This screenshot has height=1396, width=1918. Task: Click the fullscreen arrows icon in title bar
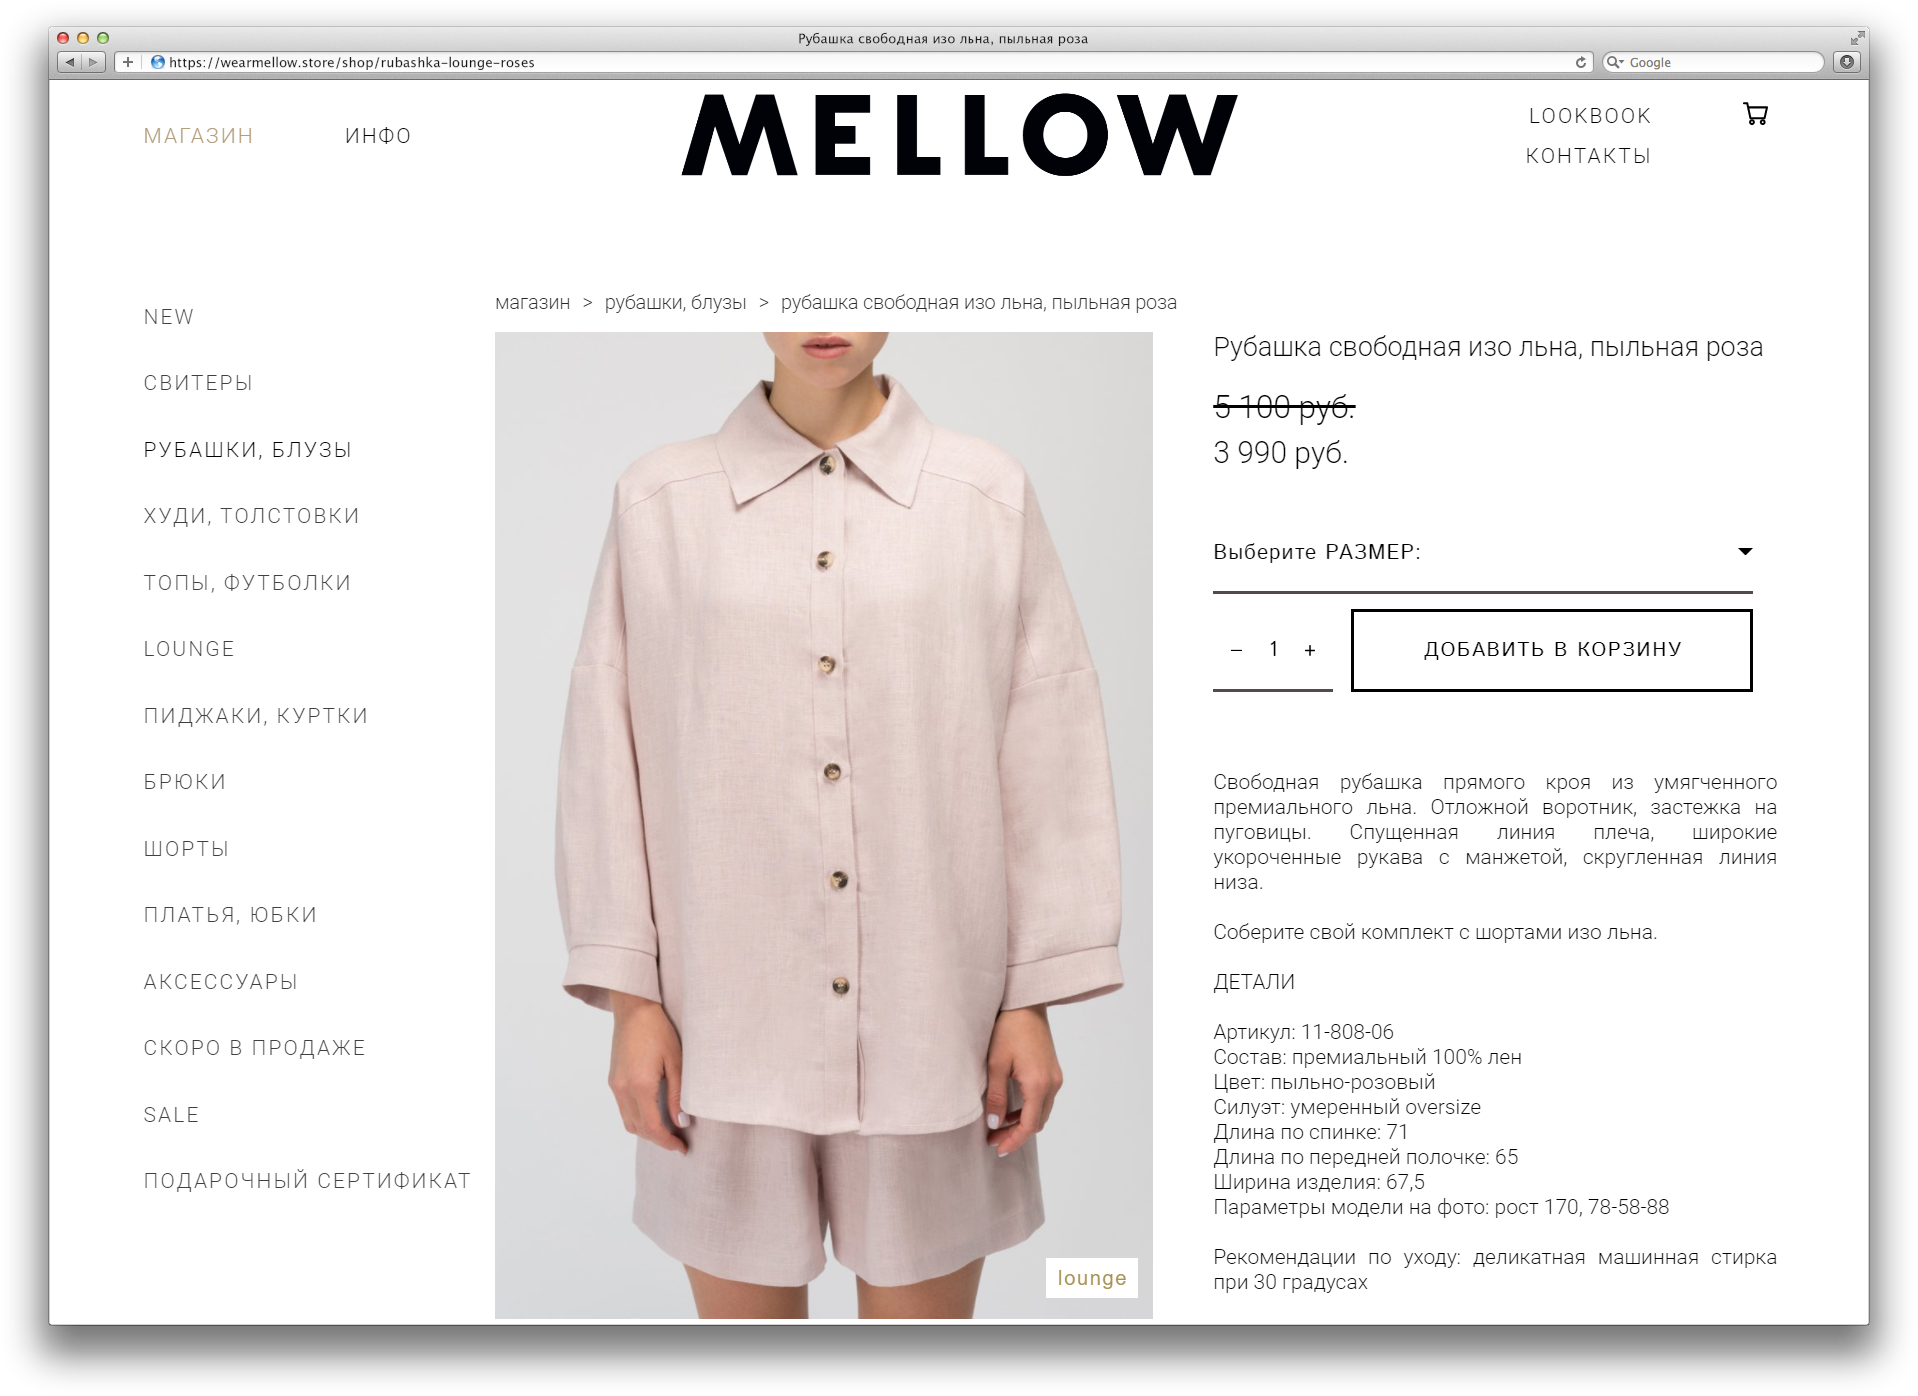1857,38
